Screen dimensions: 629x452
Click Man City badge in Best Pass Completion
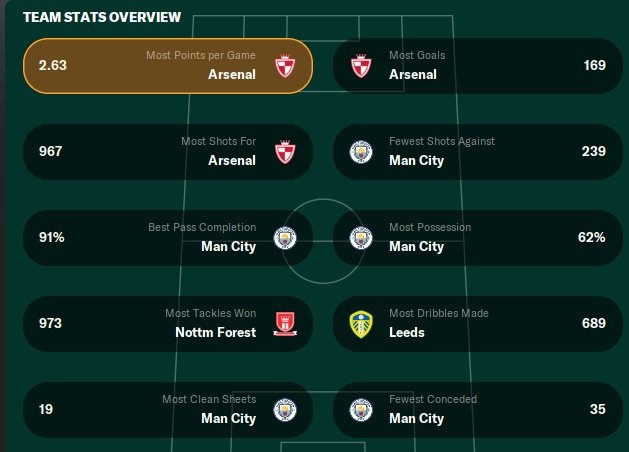pyautogui.click(x=285, y=238)
